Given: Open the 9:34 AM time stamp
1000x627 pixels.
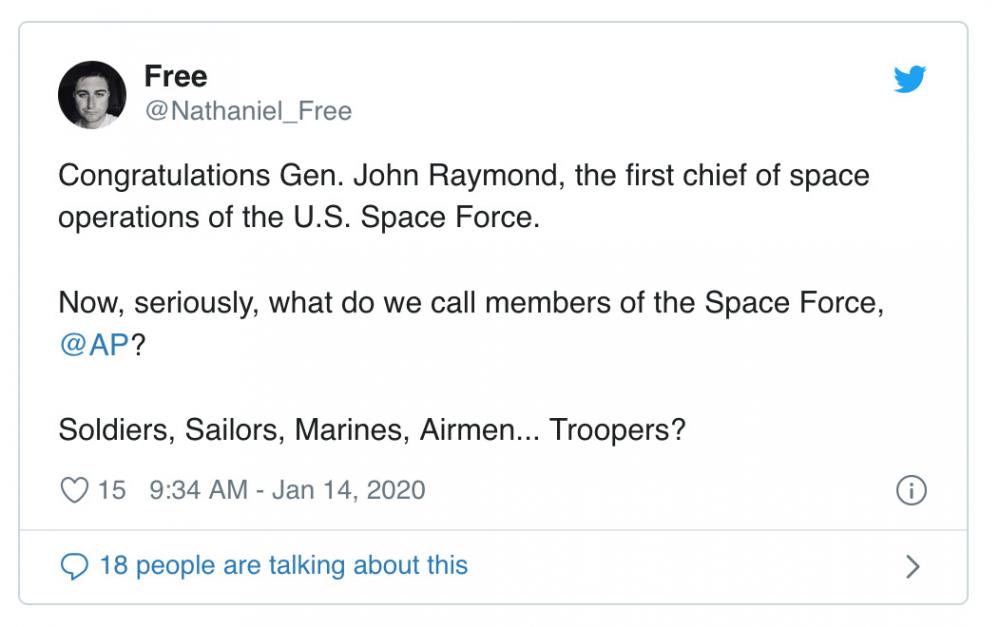Looking at the screenshot, I should click(x=198, y=490).
